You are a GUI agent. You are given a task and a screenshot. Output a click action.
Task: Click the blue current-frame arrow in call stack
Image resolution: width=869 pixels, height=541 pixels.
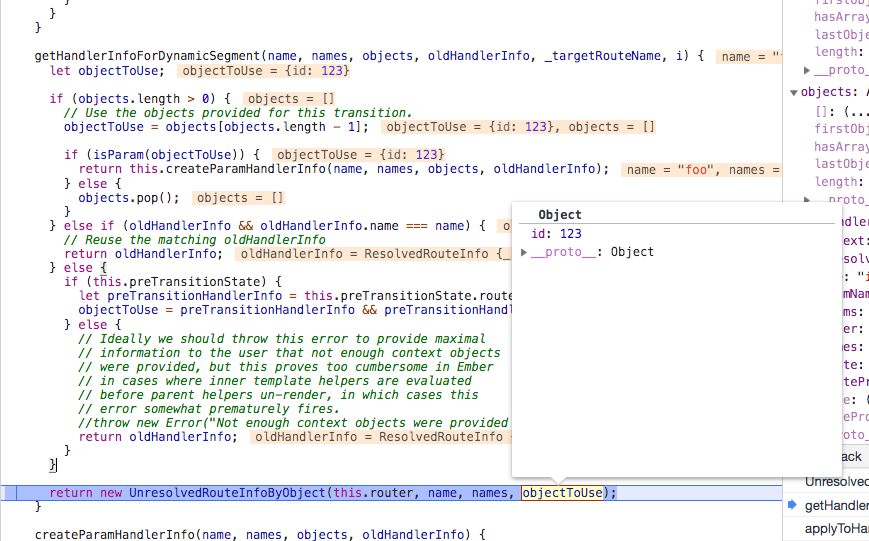click(793, 504)
